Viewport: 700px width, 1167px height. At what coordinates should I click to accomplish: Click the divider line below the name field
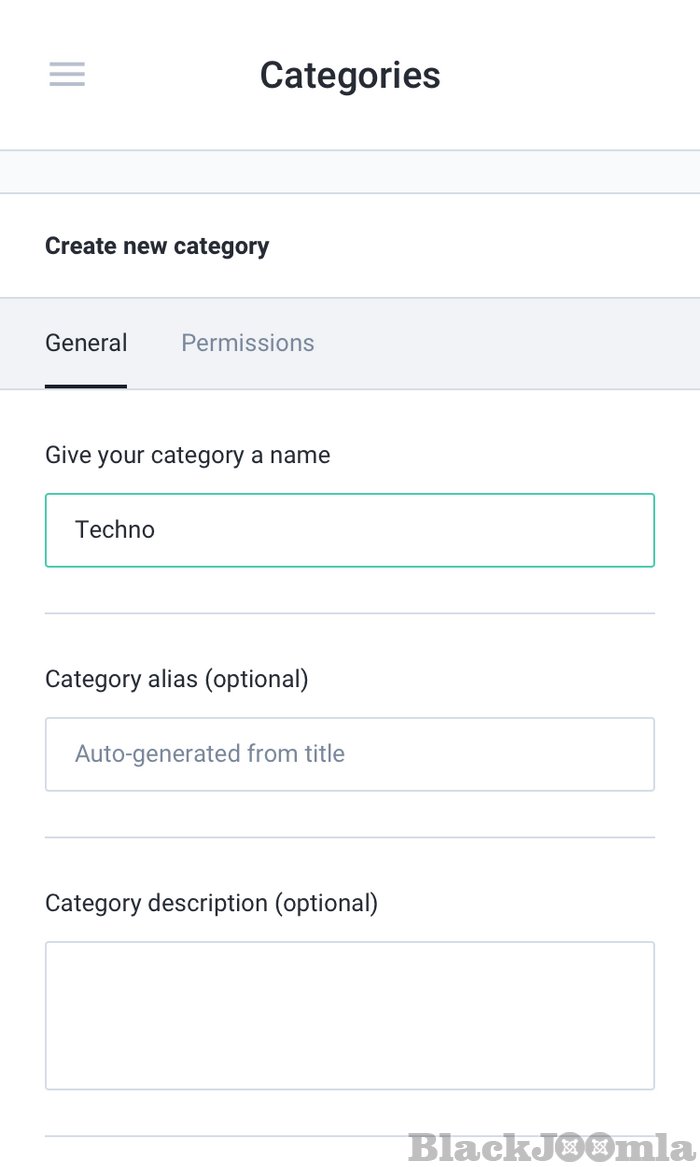(x=350, y=613)
